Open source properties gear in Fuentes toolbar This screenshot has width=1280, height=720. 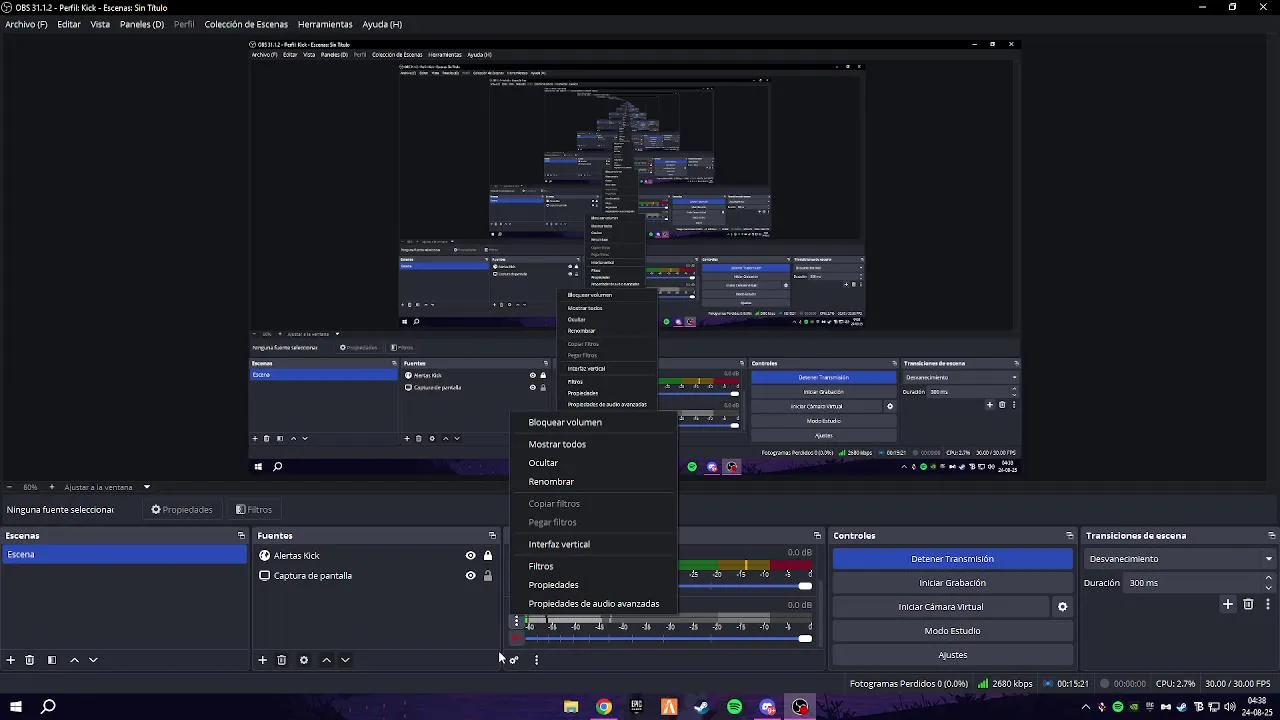304,660
